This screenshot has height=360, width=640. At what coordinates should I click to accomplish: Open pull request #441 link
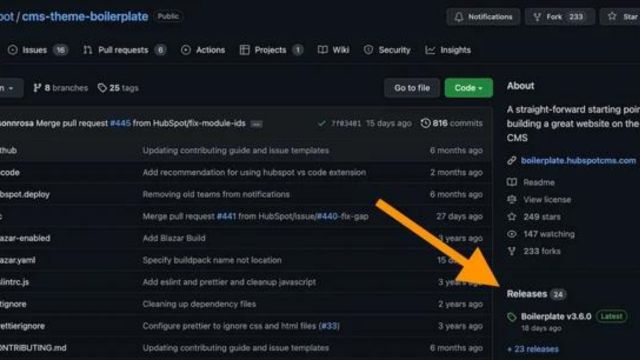point(226,216)
